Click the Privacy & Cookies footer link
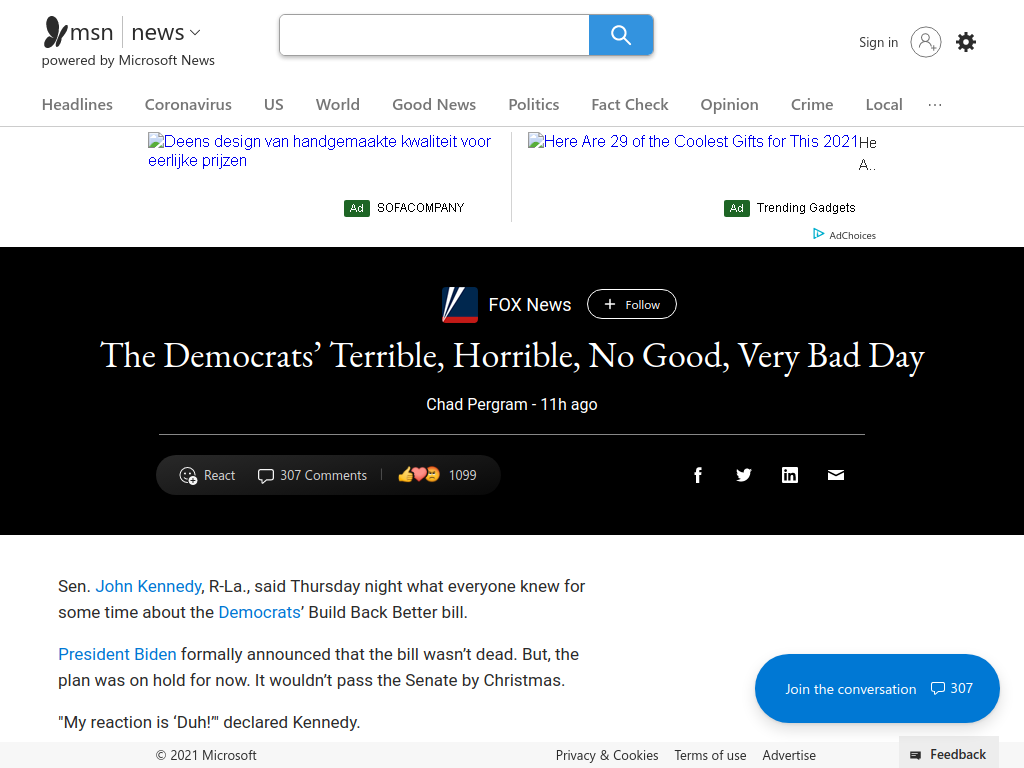 607,756
